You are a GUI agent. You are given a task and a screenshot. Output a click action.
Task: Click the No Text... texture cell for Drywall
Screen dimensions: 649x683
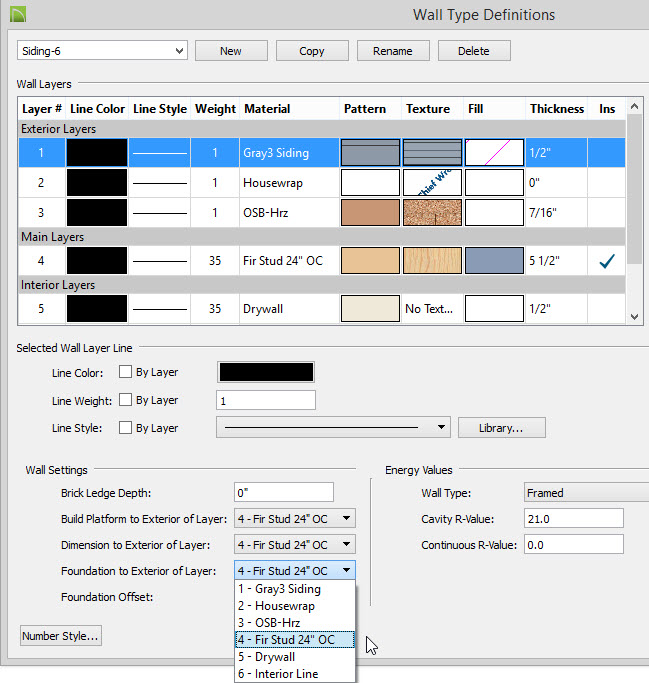432,308
